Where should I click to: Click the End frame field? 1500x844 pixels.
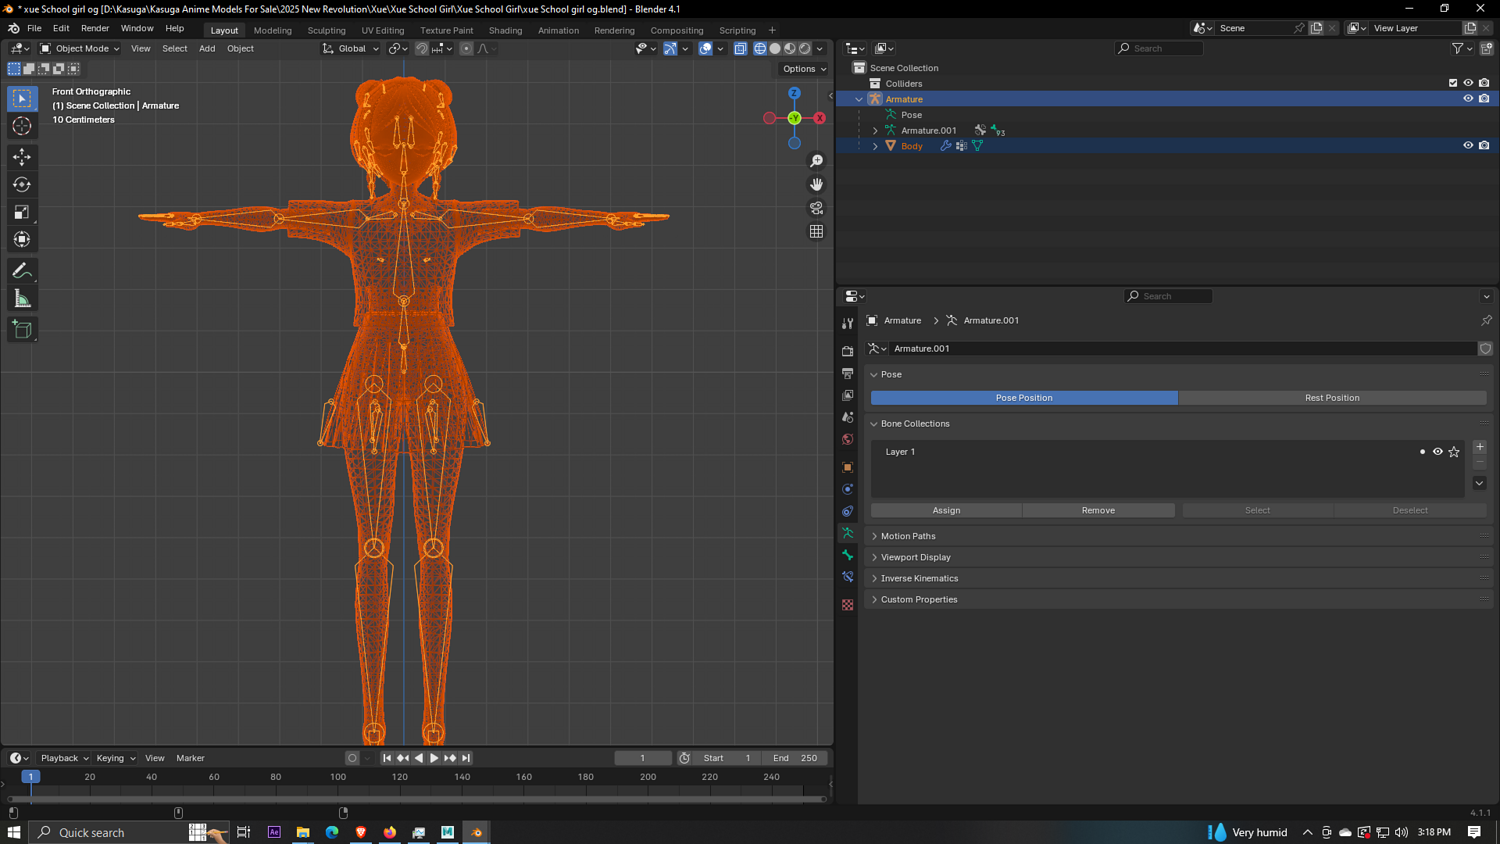point(796,758)
